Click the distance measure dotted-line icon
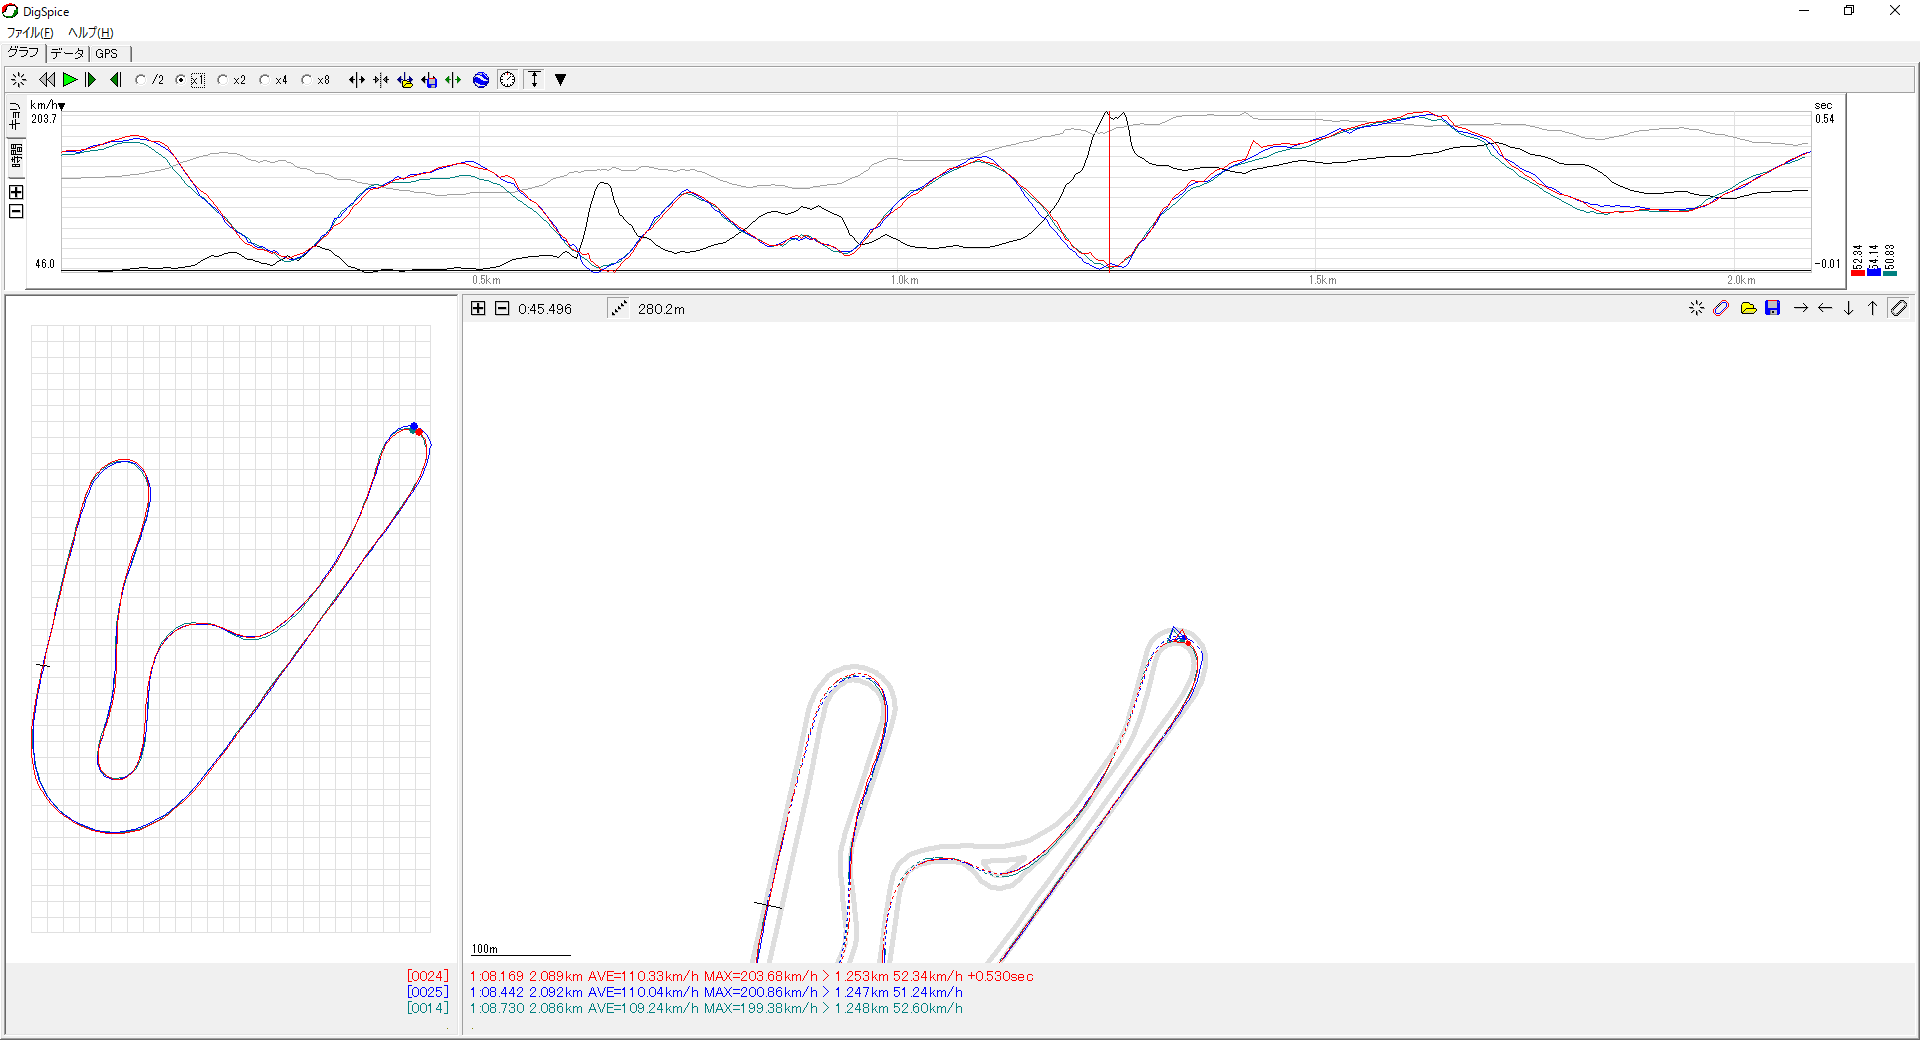The width and height of the screenshot is (1920, 1040). coord(619,309)
